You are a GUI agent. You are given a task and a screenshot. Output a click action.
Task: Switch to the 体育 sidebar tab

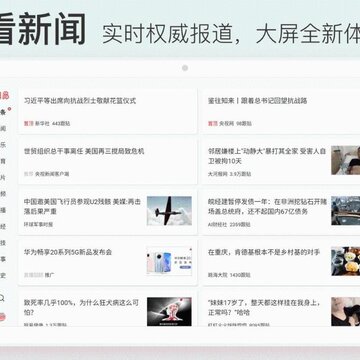(3, 161)
